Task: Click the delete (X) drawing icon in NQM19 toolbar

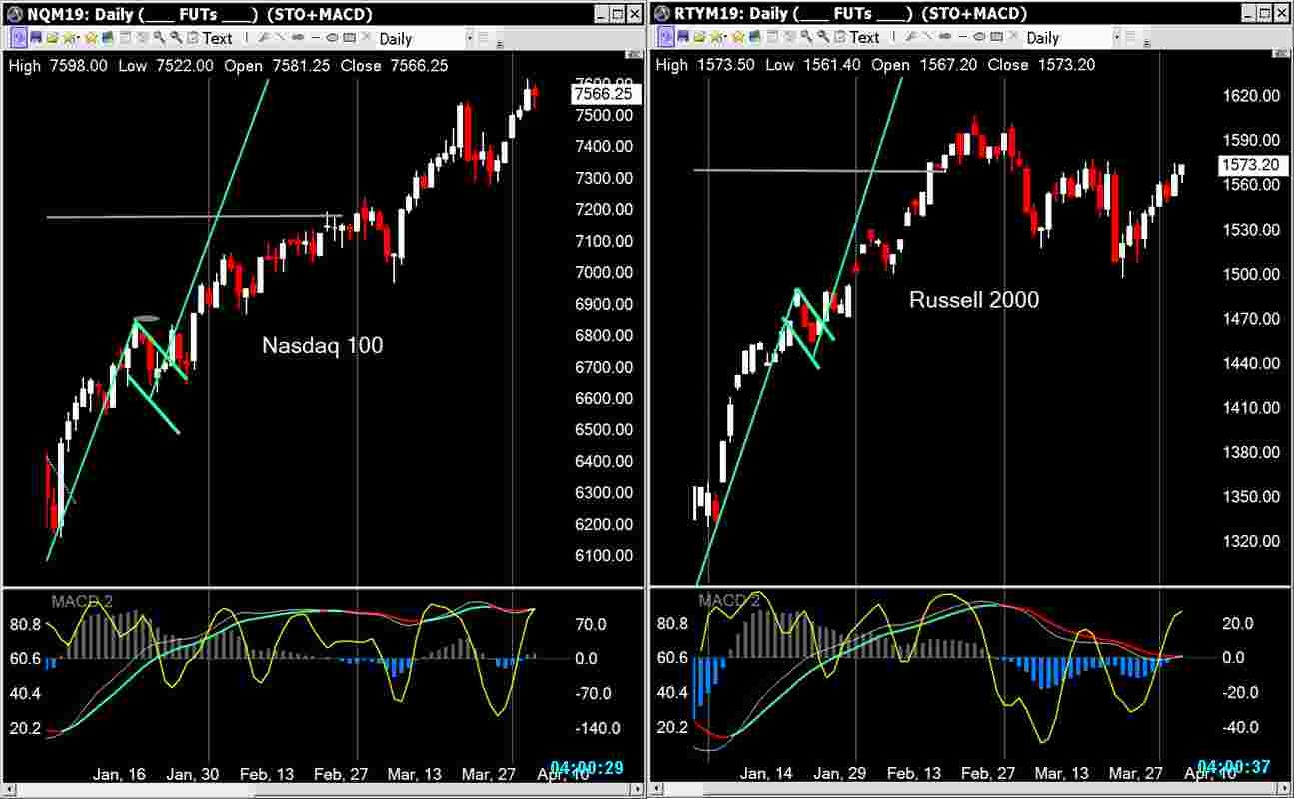Action: 365,38
